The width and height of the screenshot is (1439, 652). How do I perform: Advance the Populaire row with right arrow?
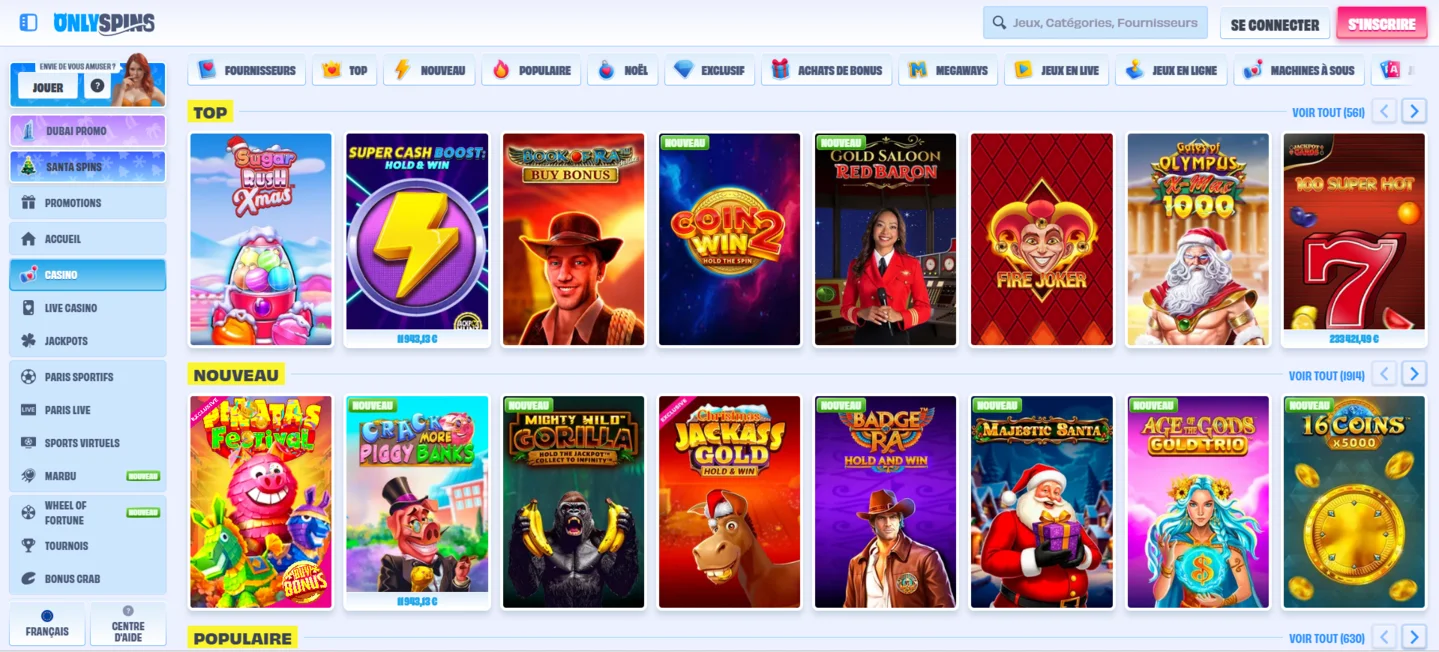coord(1413,637)
